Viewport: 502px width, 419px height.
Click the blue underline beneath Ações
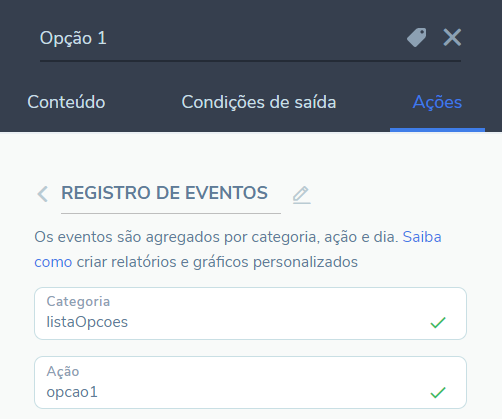click(x=437, y=130)
